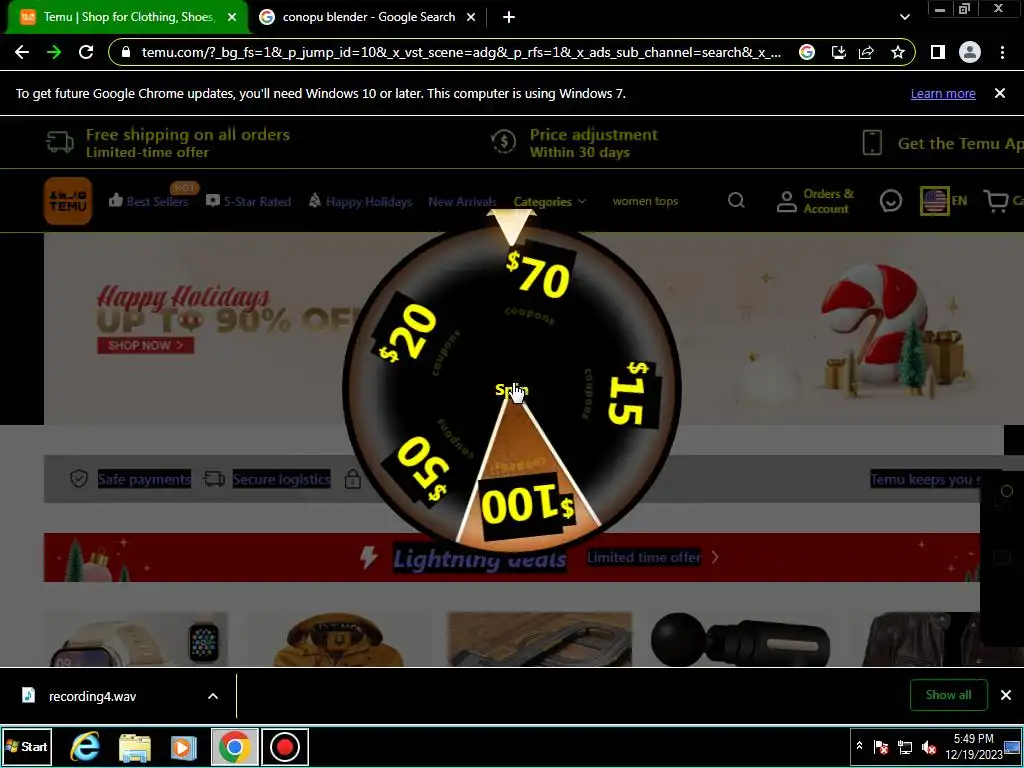
Task: Click the Secure logistics link
Action: coord(266,479)
